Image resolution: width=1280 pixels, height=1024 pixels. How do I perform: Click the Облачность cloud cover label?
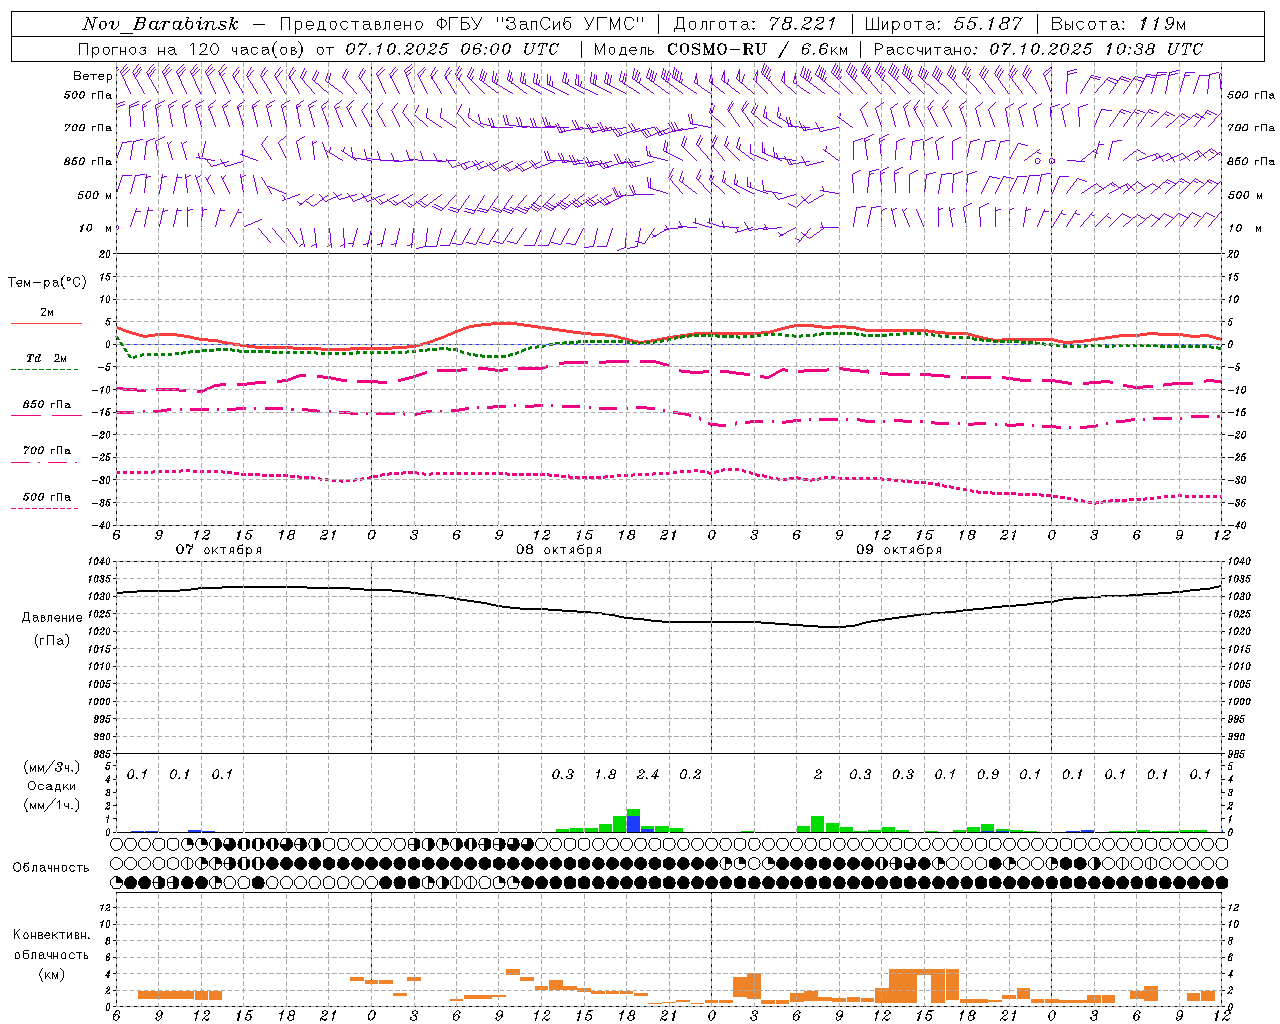[x=51, y=868]
